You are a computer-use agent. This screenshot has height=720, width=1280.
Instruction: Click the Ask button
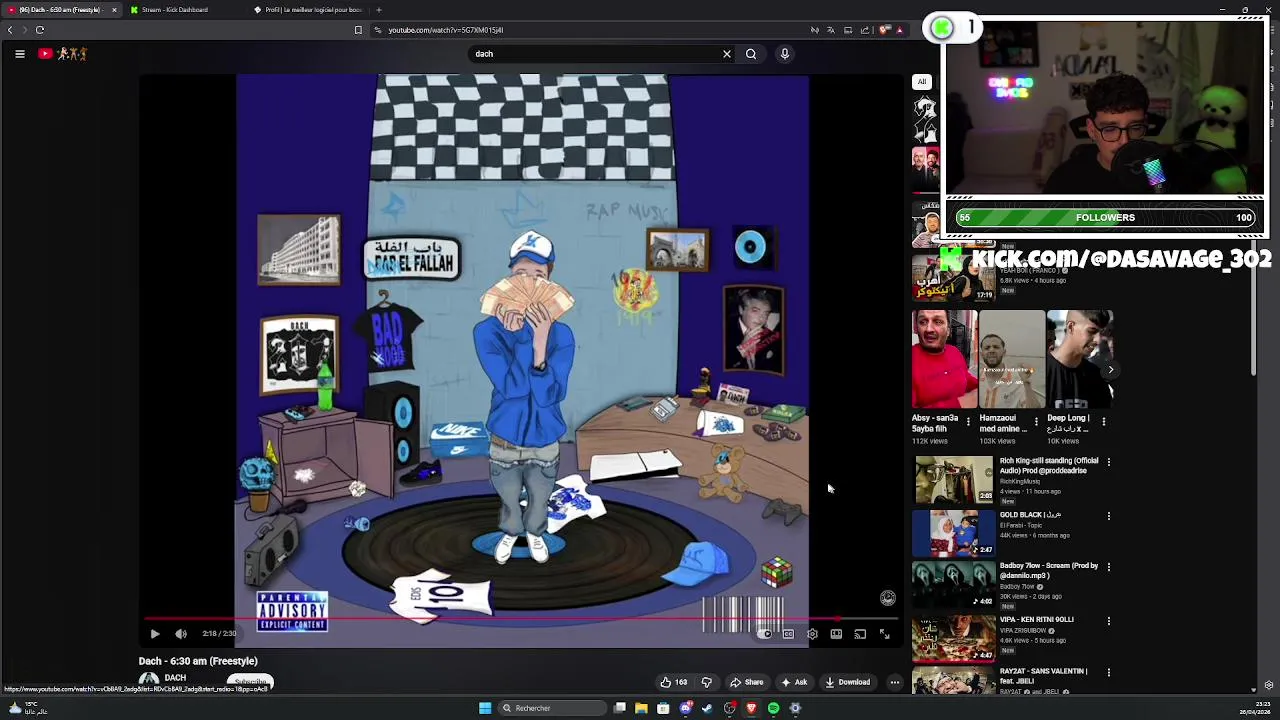click(794, 682)
